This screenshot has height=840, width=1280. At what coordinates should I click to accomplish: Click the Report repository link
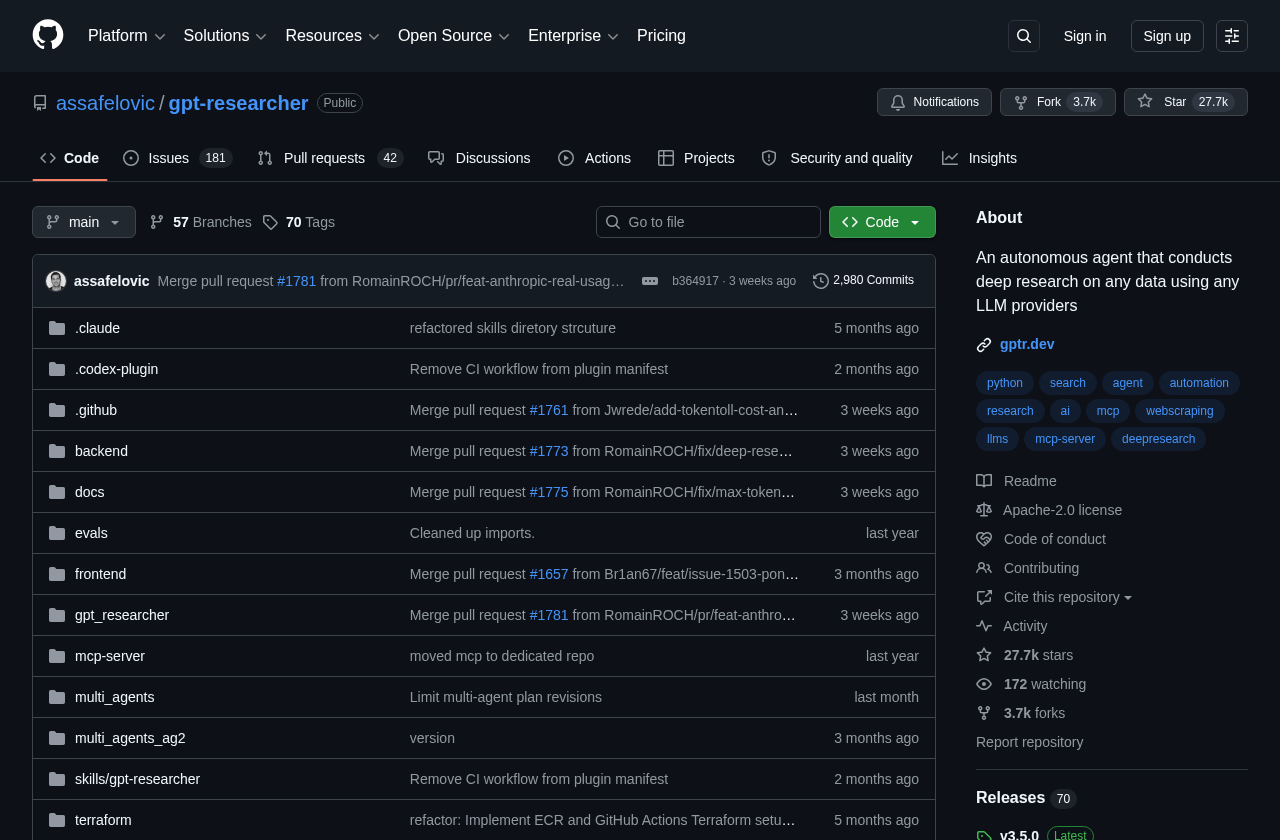click(1029, 742)
